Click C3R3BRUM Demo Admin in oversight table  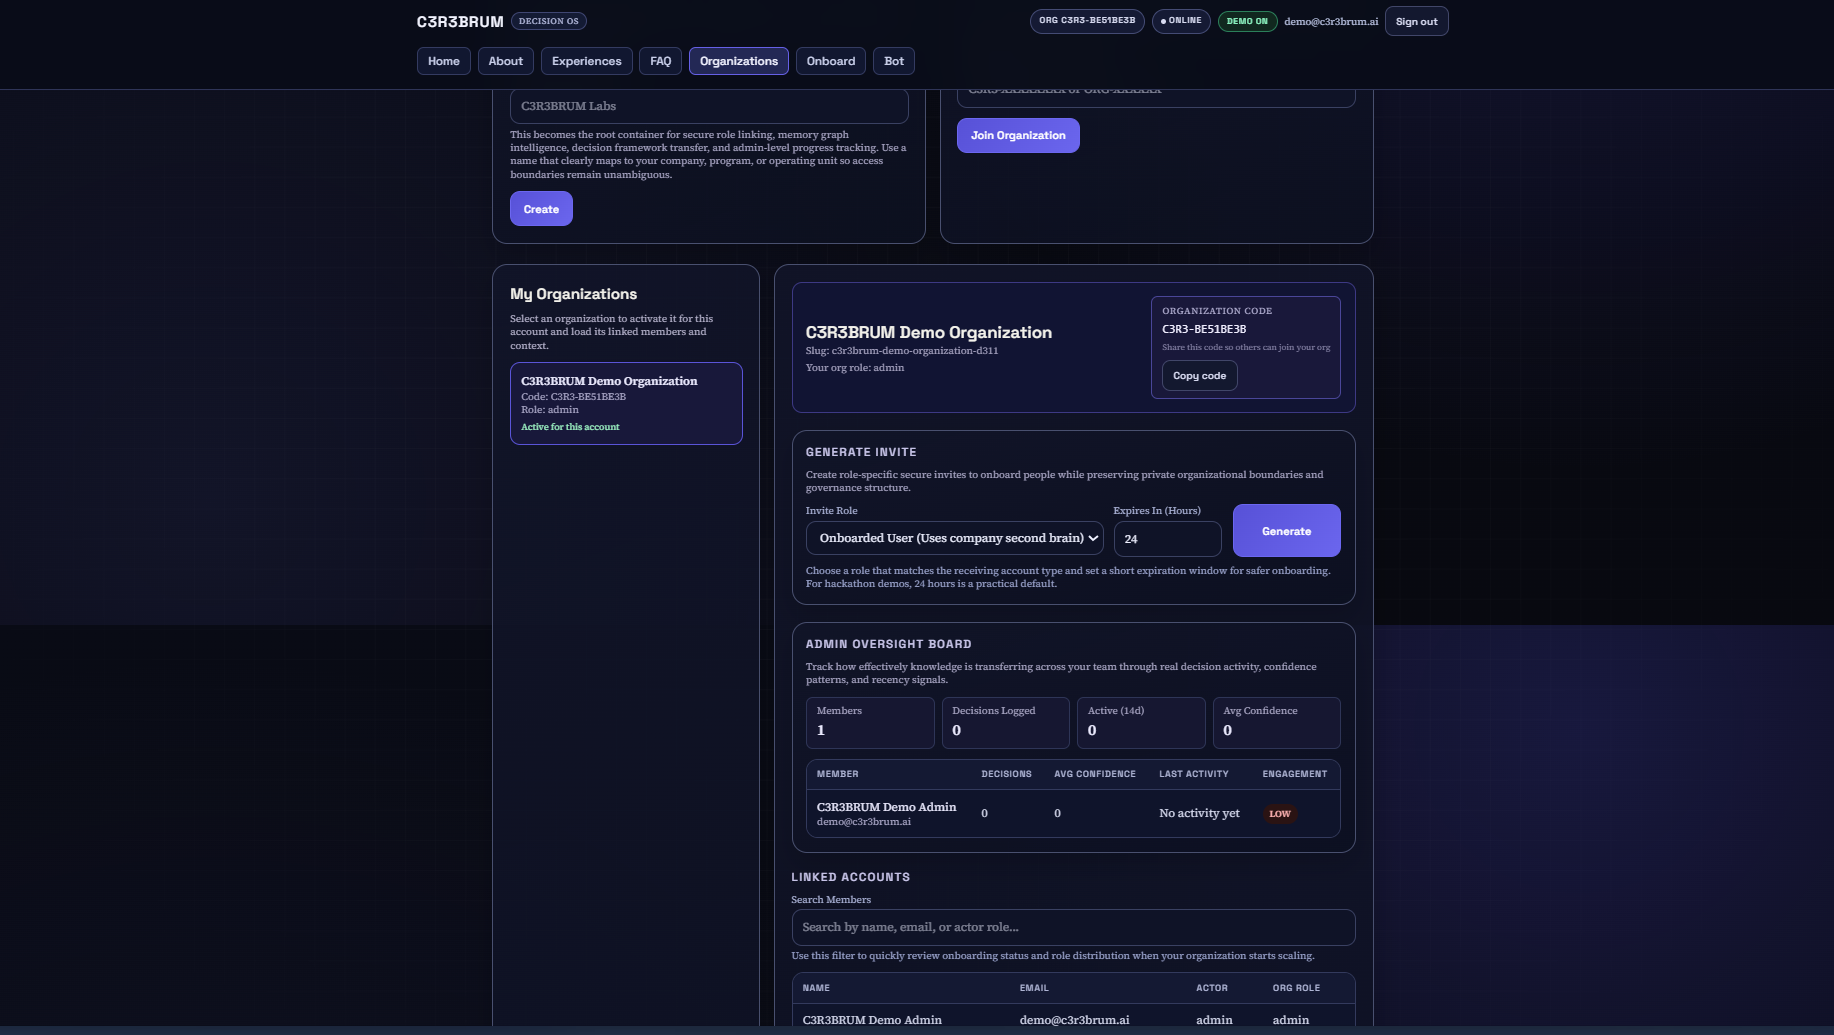886,807
